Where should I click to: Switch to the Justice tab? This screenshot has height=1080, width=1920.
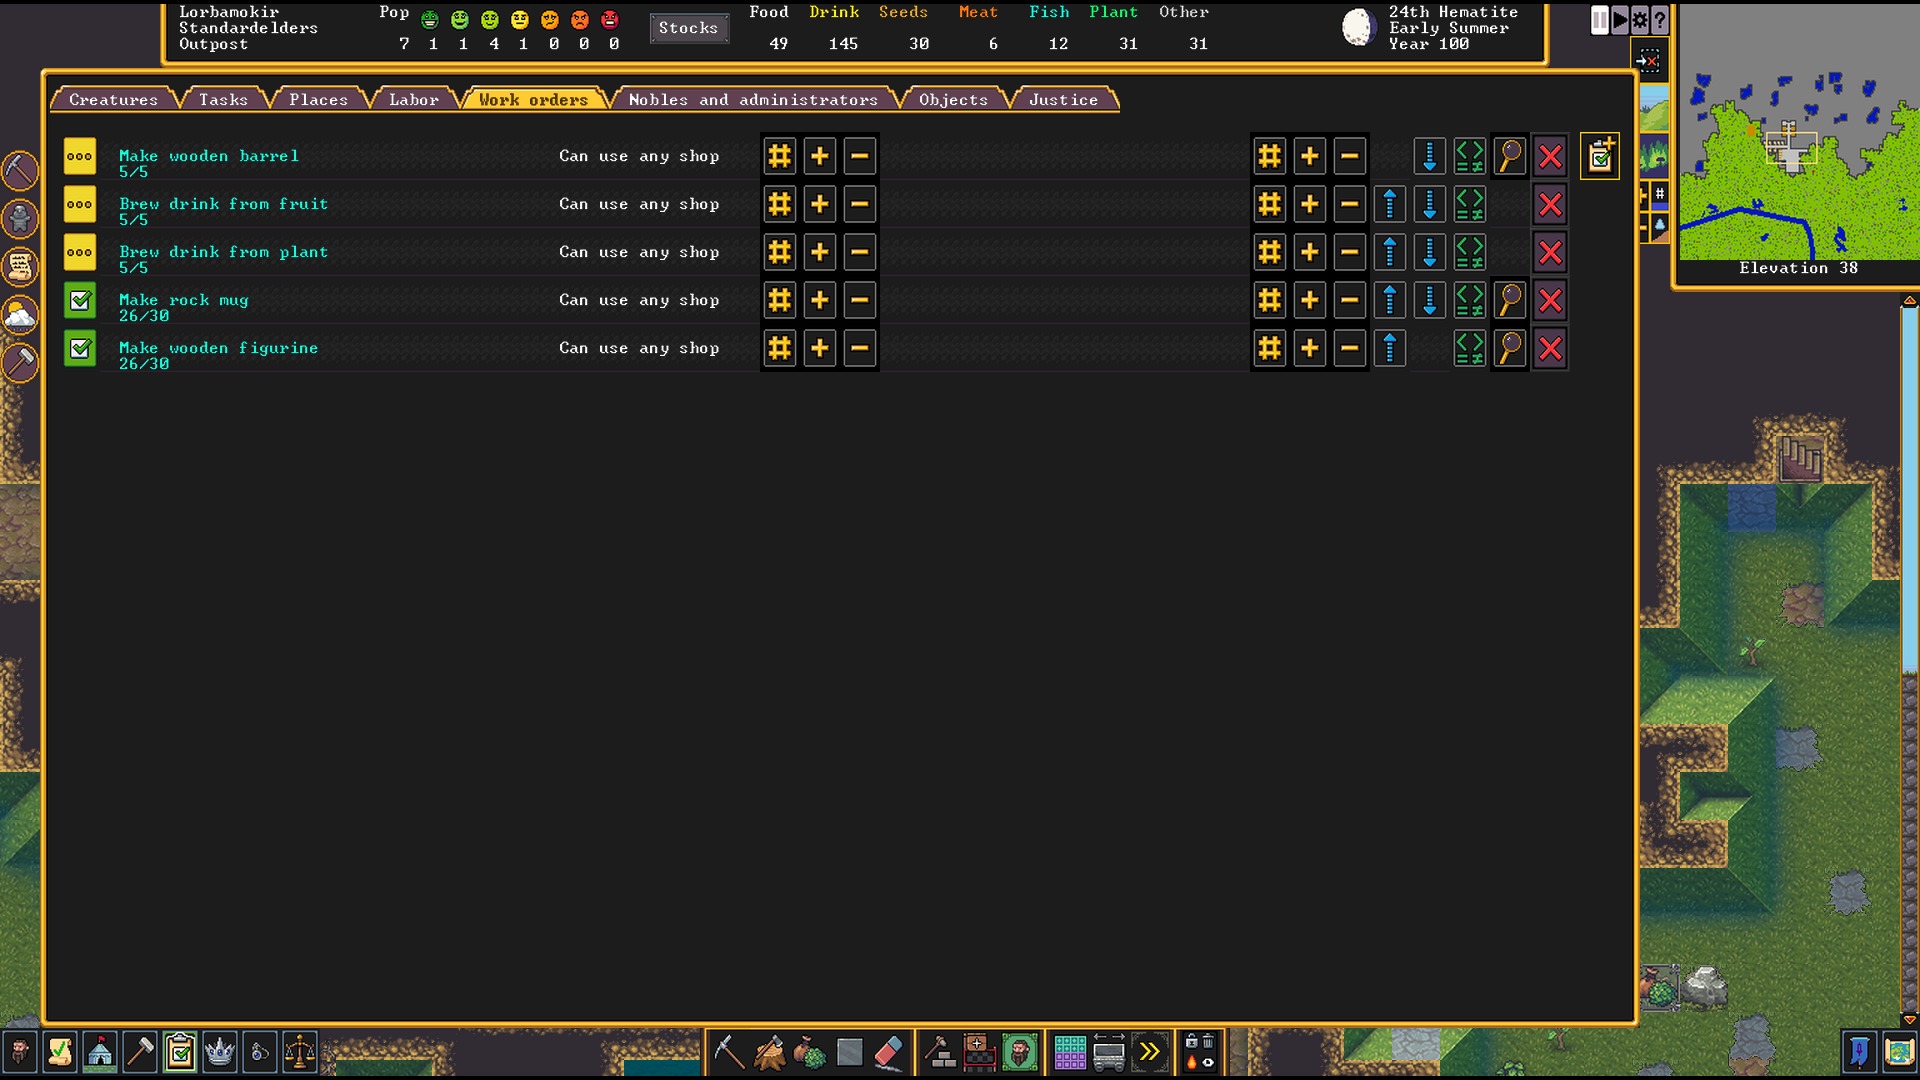tap(1063, 99)
